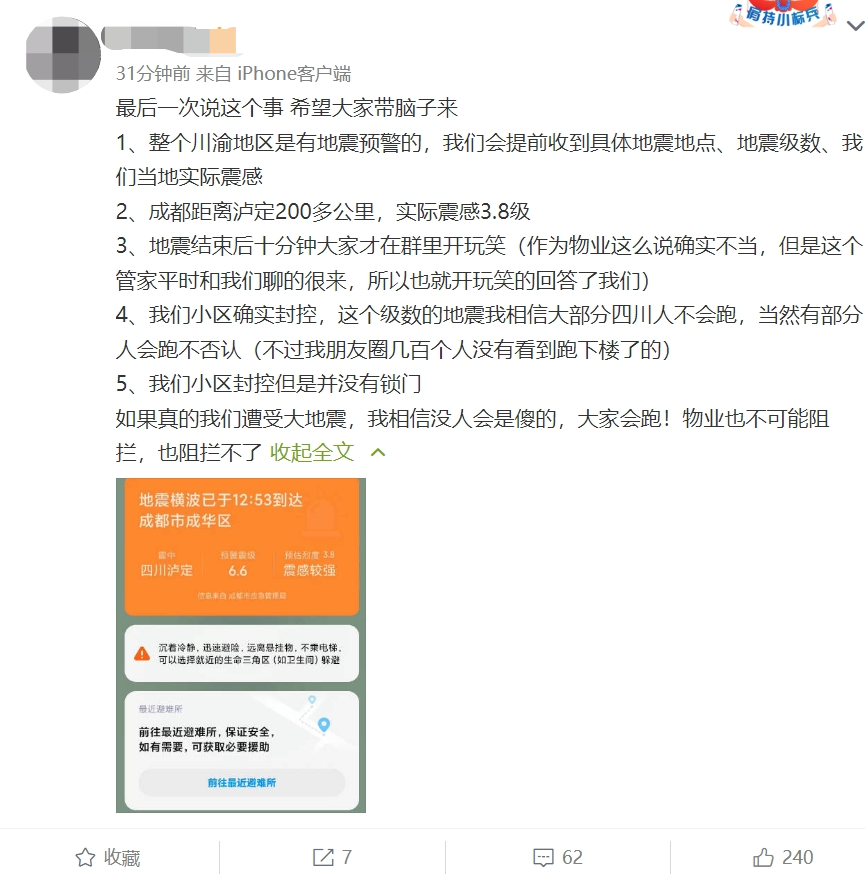
Task: Click the 31分钟前 timestamp
Action: [153, 73]
